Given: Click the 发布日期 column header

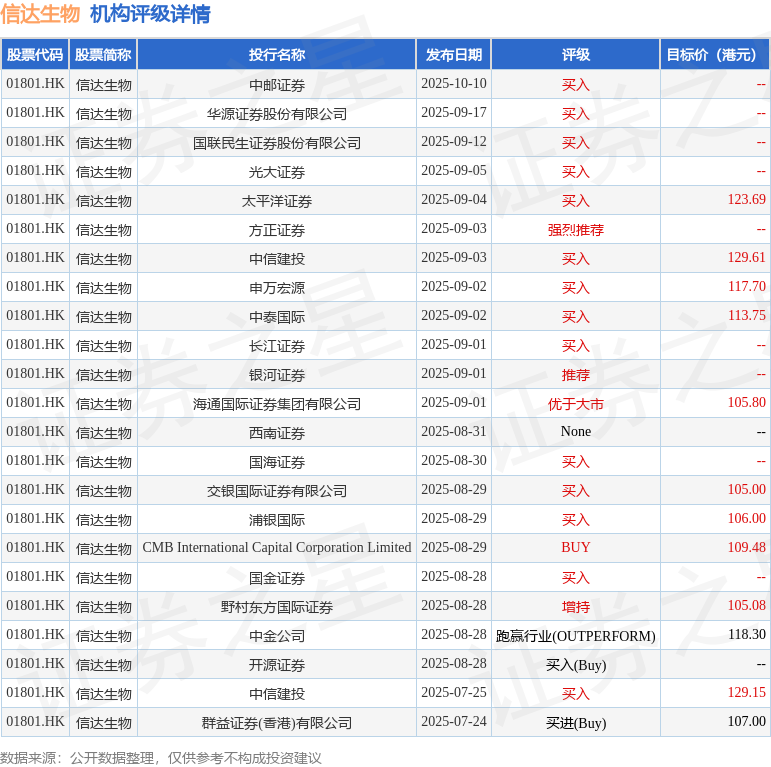Looking at the screenshot, I should [454, 55].
